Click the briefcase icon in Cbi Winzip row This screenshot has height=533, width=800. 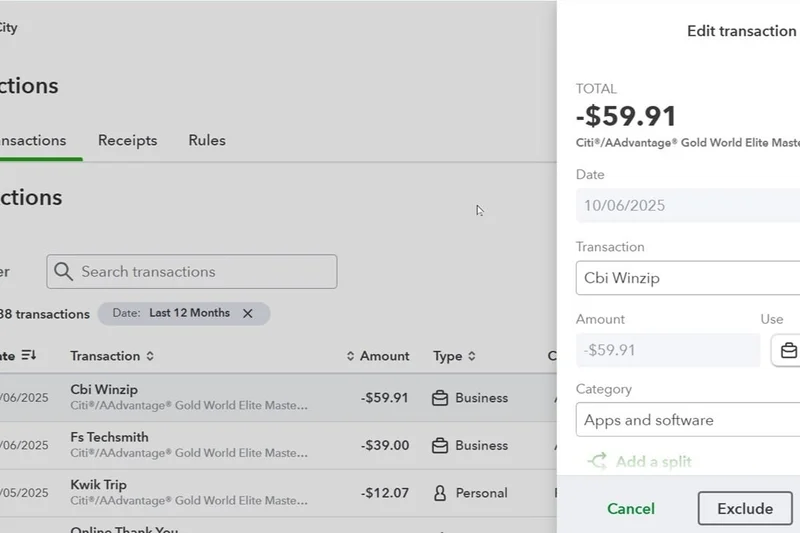(x=440, y=398)
